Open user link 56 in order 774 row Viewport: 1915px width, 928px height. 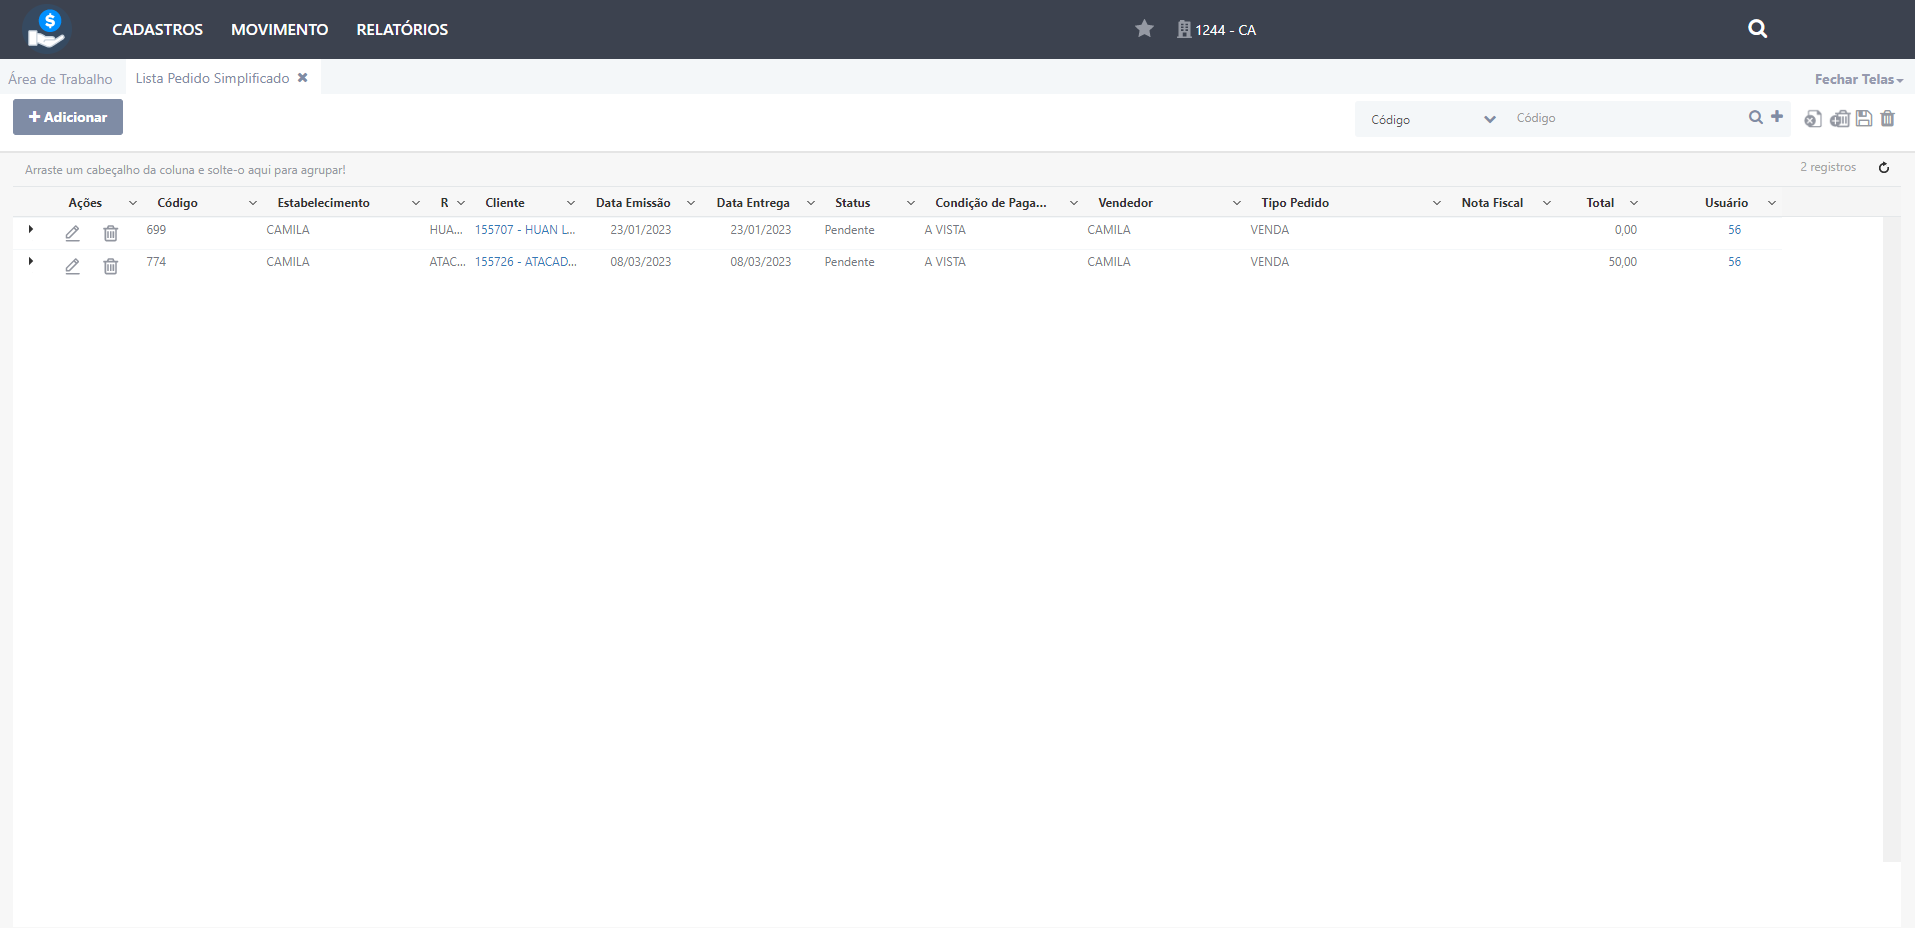point(1734,262)
